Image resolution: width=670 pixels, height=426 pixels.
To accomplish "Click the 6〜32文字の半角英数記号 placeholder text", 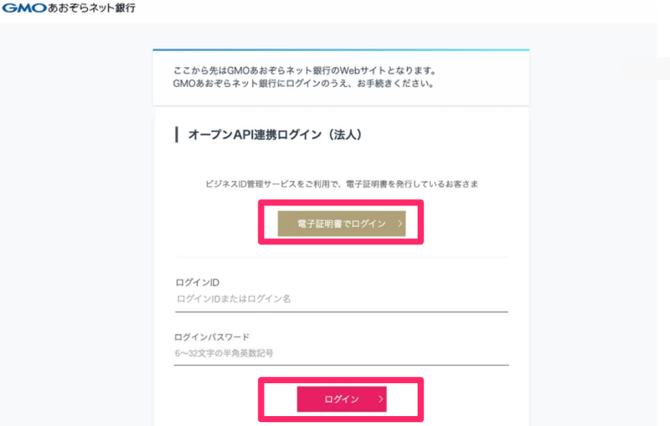I will coord(225,353).
